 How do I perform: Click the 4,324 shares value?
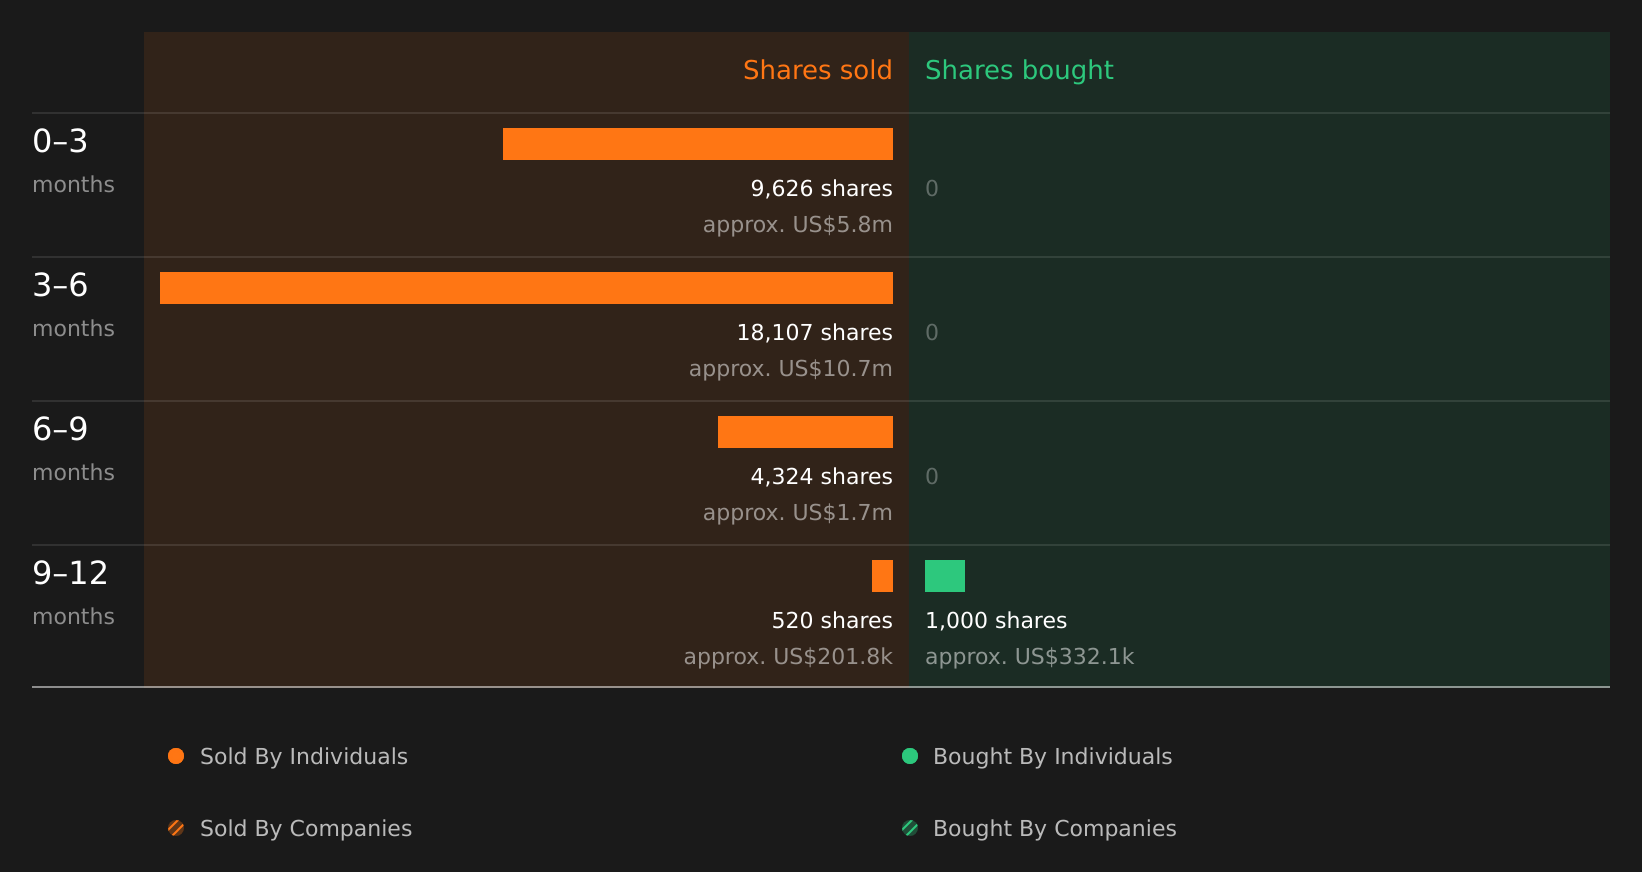pyautogui.click(x=821, y=477)
